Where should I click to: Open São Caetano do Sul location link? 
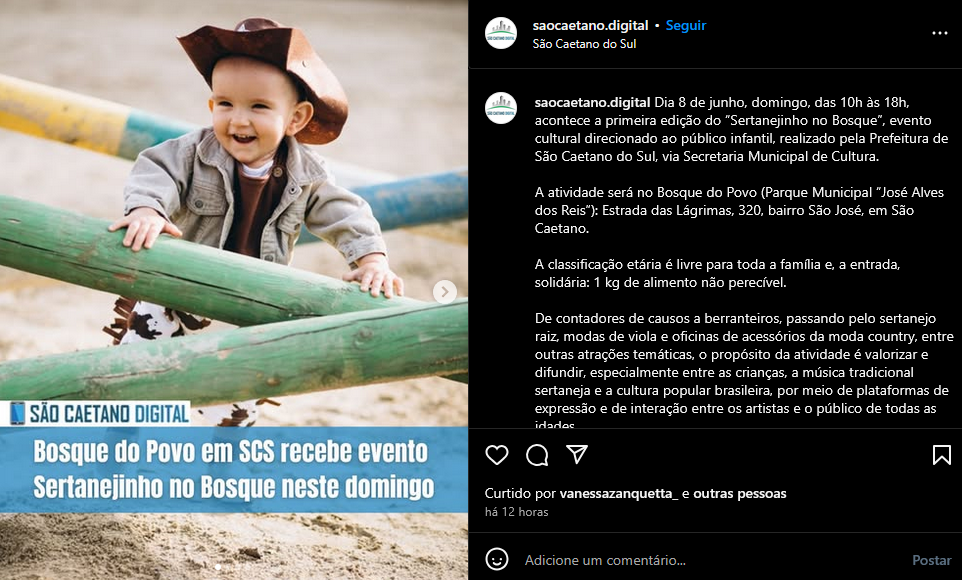[584, 44]
